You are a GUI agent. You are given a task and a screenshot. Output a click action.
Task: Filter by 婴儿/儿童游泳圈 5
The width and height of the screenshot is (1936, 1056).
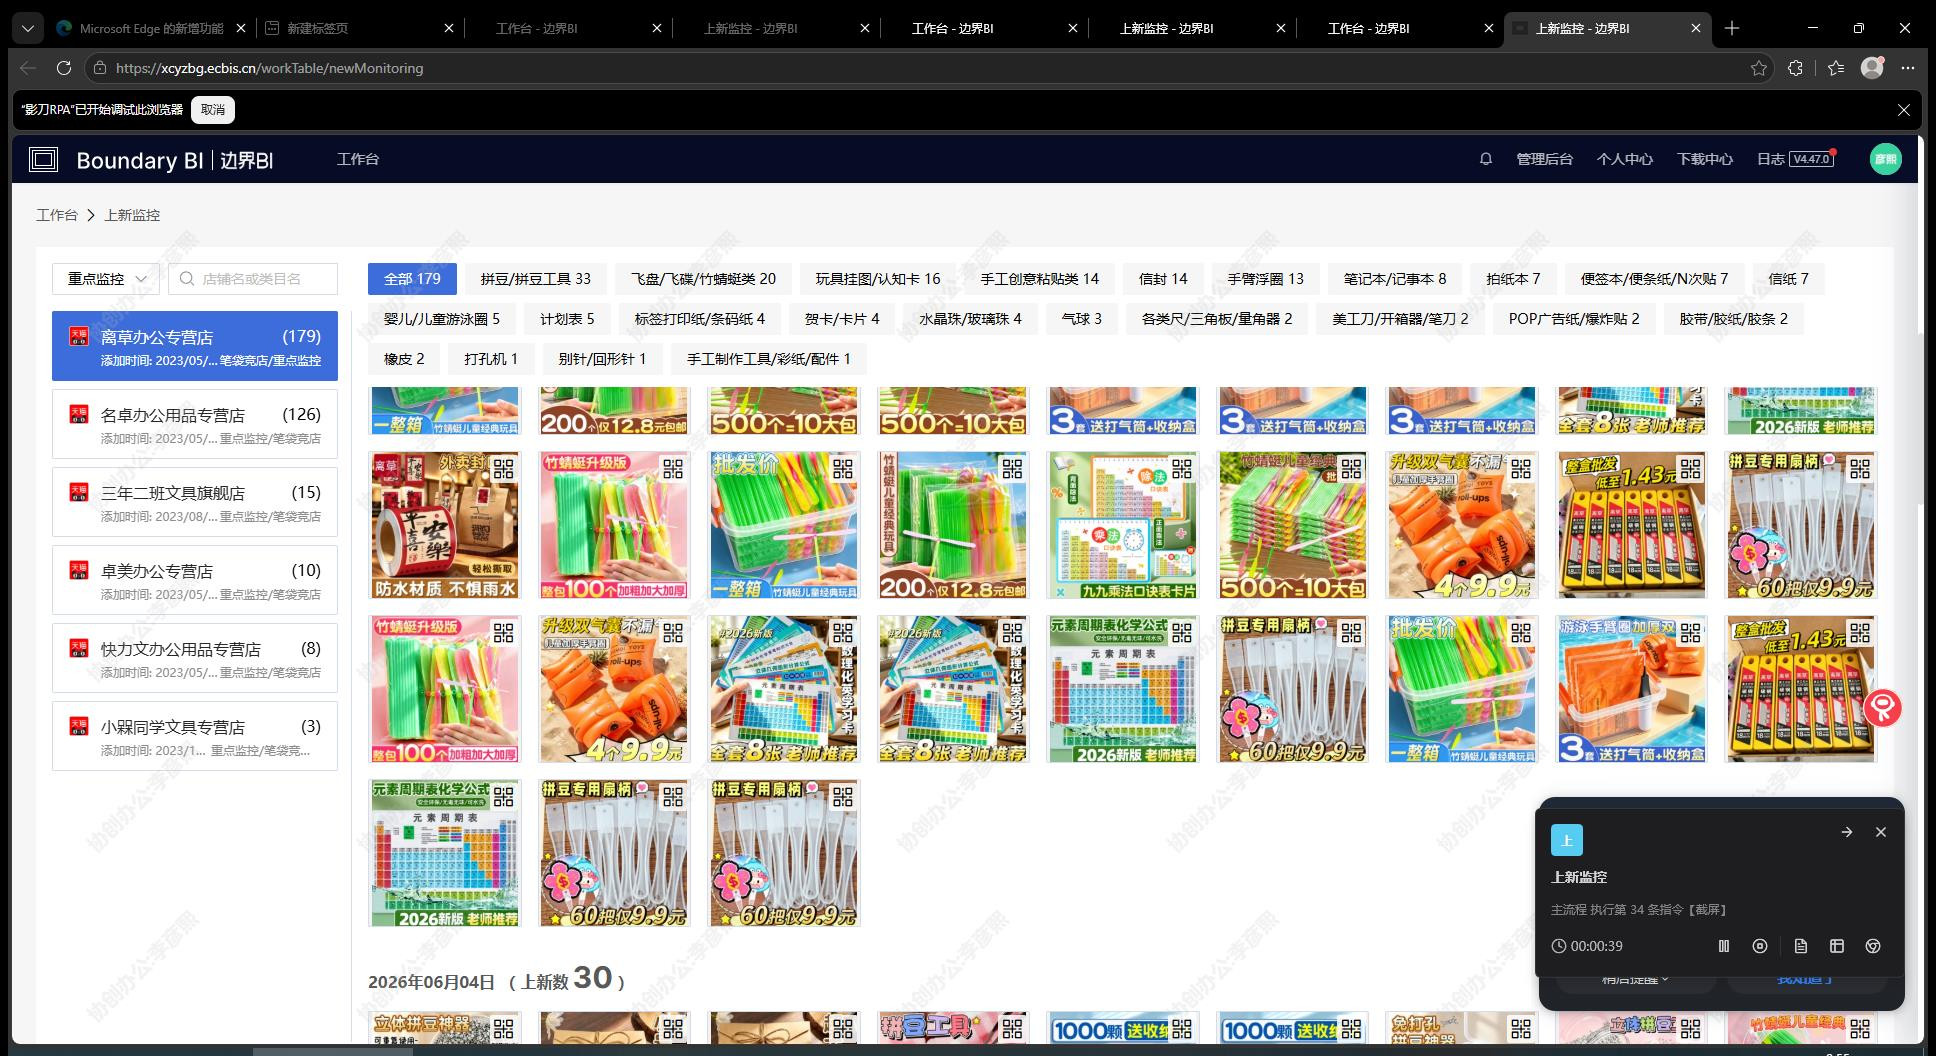coord(442,319)
